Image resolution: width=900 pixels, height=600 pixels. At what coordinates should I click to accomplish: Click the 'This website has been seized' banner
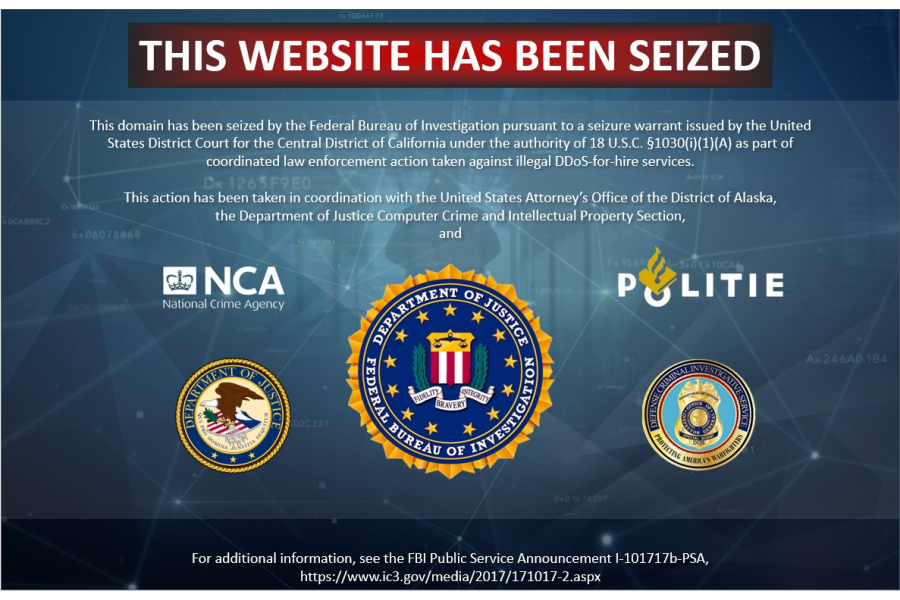(x=450, y=55)
